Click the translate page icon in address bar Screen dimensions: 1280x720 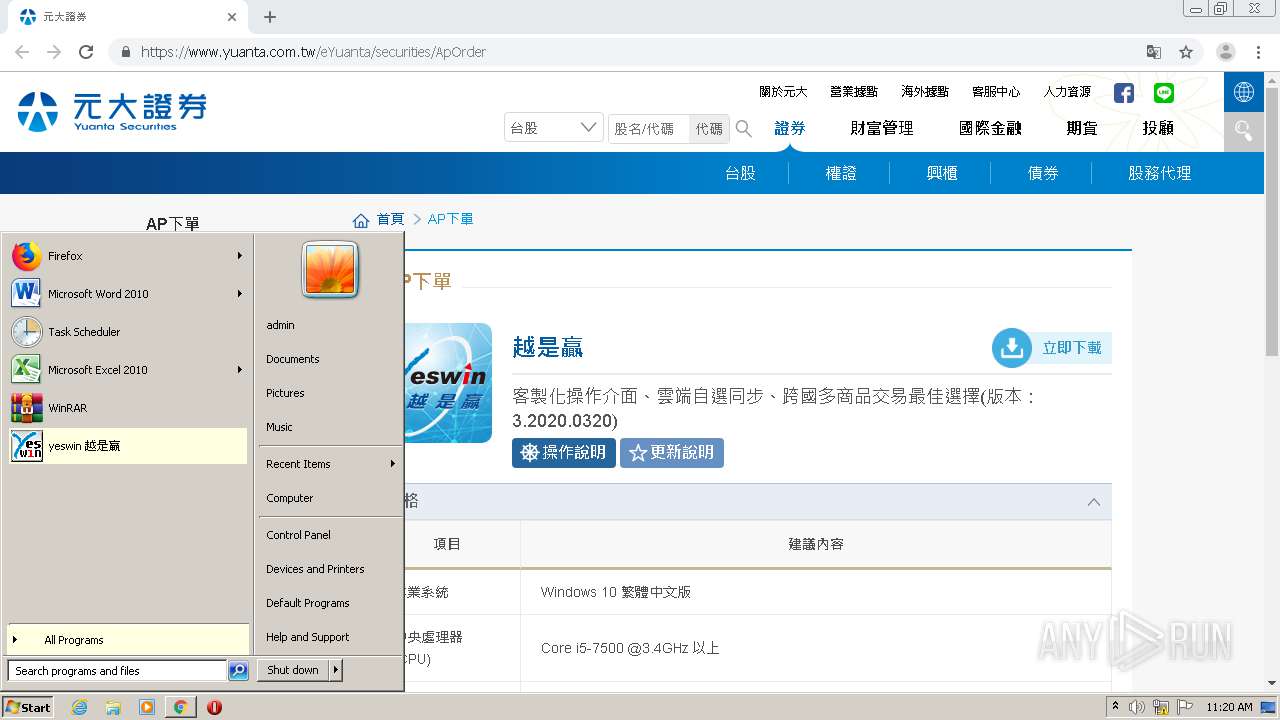click(1154, 52)
